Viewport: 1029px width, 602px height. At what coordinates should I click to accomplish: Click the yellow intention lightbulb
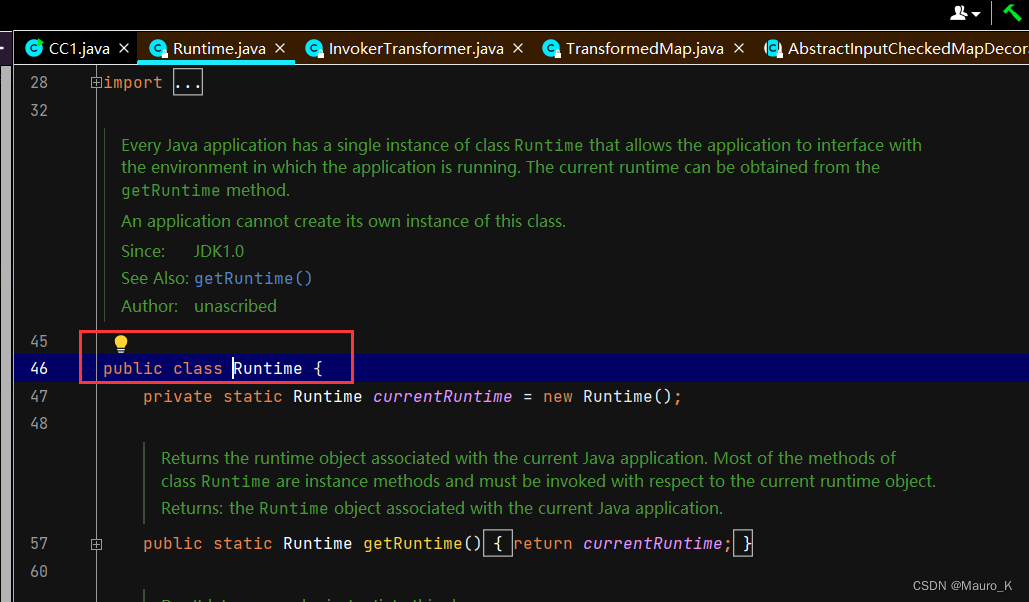click(x=121, y=343)
